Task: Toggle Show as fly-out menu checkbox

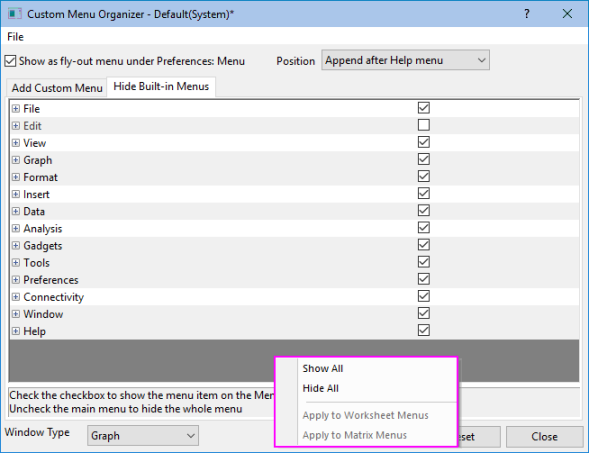Action: (10, 61)
